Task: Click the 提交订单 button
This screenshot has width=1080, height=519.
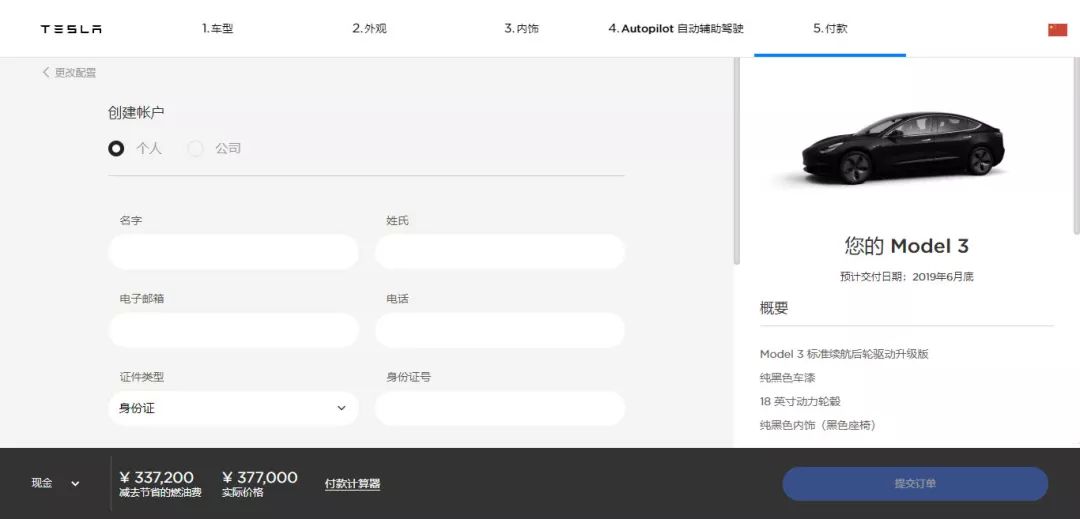Action: pos(915,484)
